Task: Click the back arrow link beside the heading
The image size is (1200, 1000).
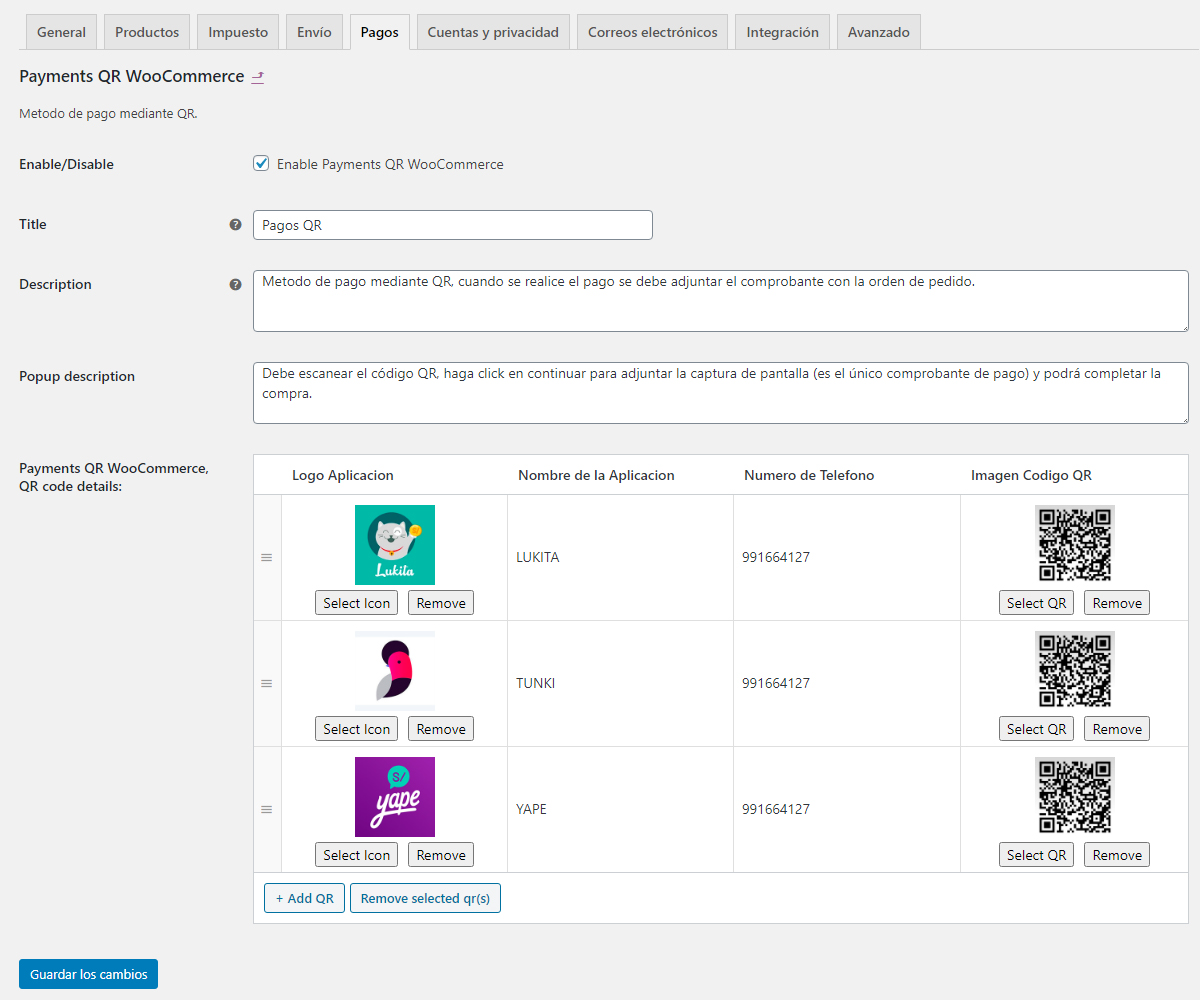Action: 257,77
